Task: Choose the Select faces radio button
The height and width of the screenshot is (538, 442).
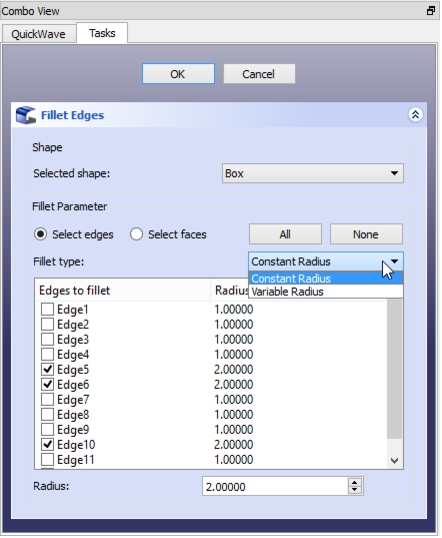Action: pyautogui.click(x=136, y=234)
